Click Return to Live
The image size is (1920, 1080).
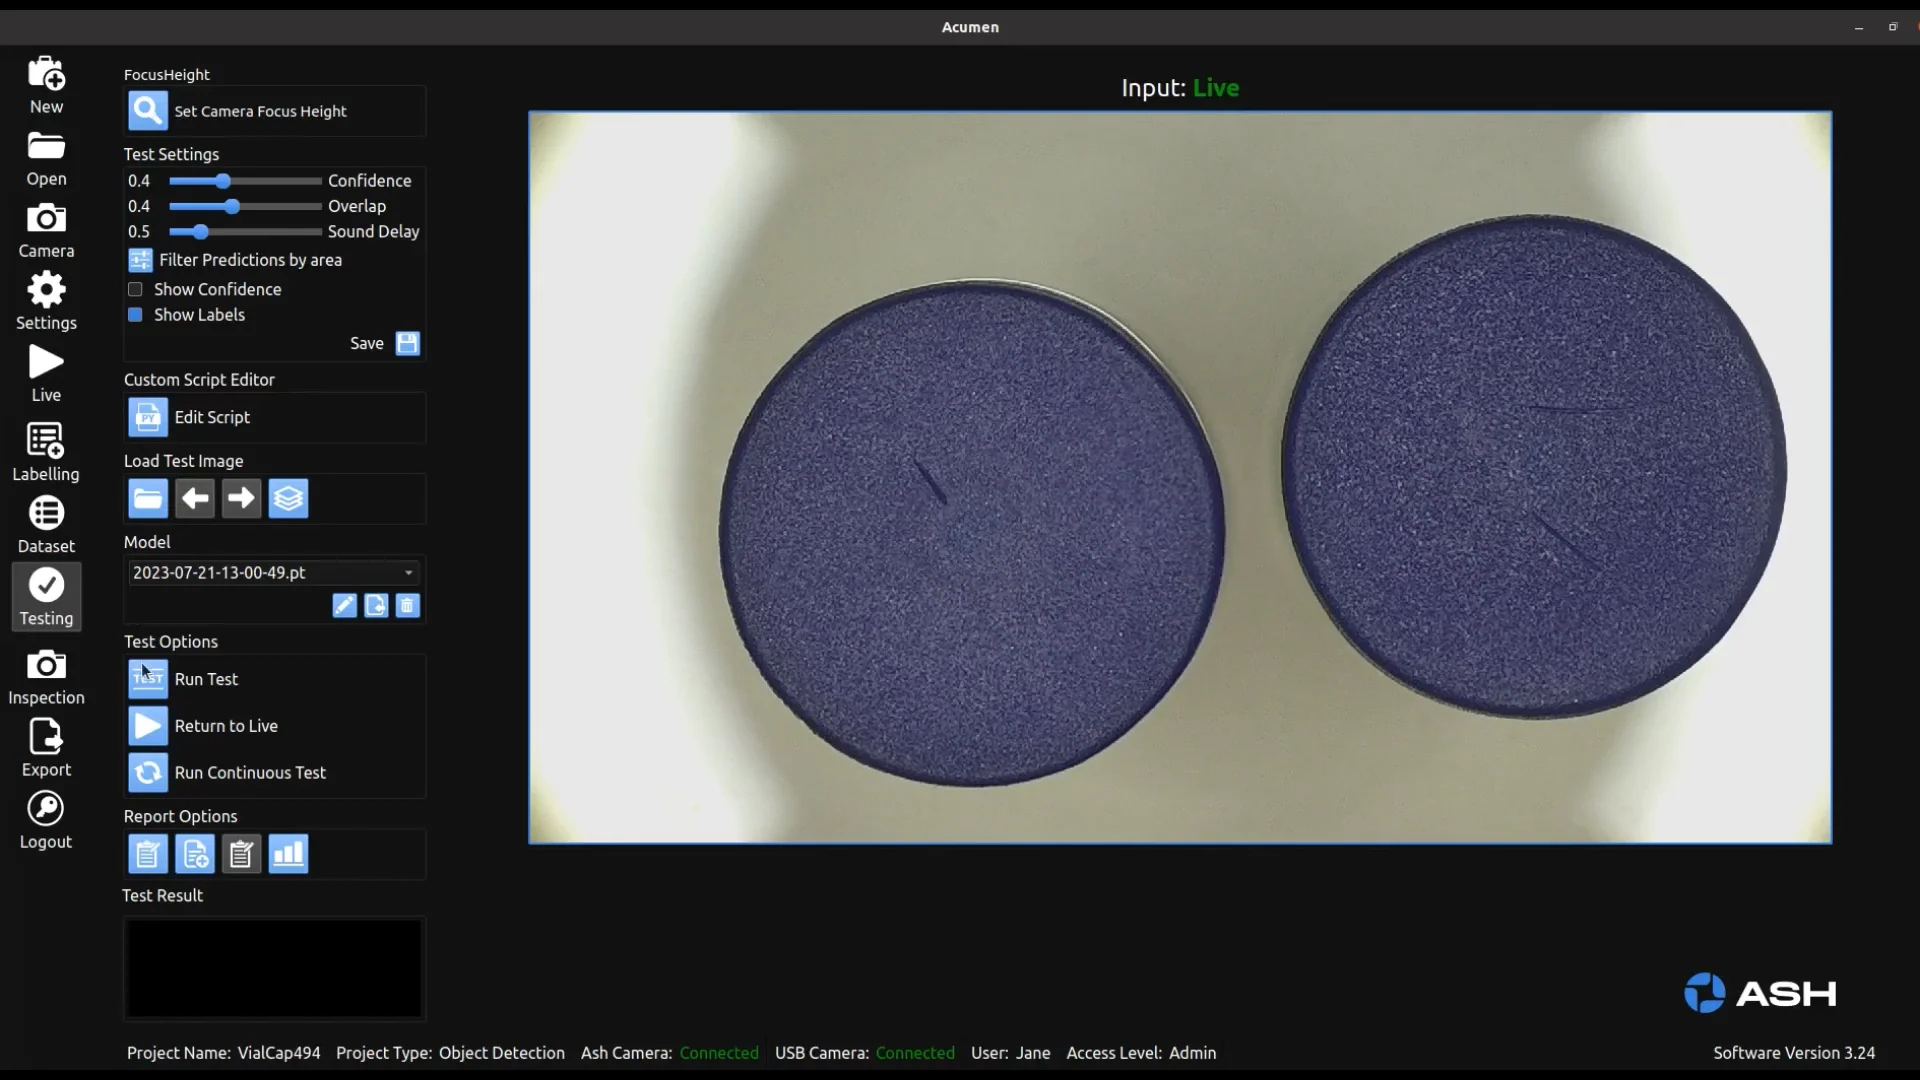[147, 725]
